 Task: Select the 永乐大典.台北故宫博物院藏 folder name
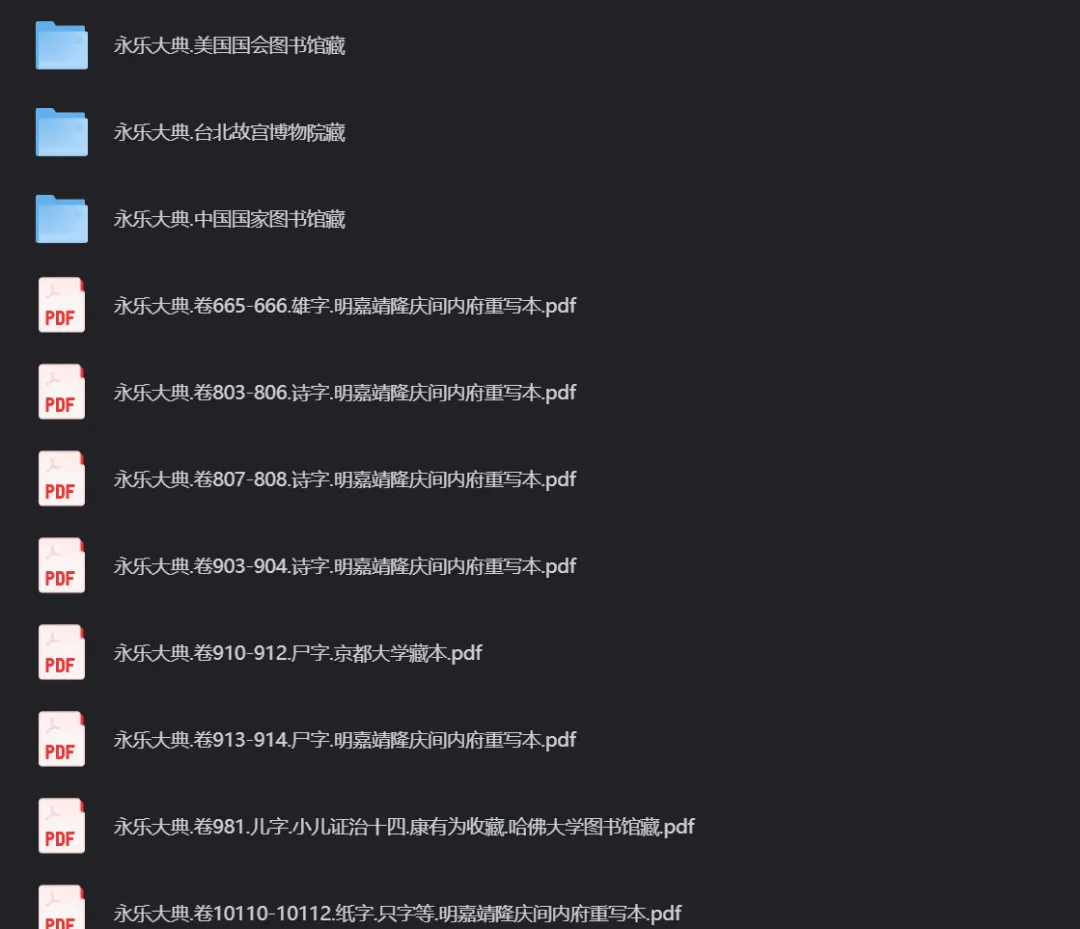click(x=229, y=132)
